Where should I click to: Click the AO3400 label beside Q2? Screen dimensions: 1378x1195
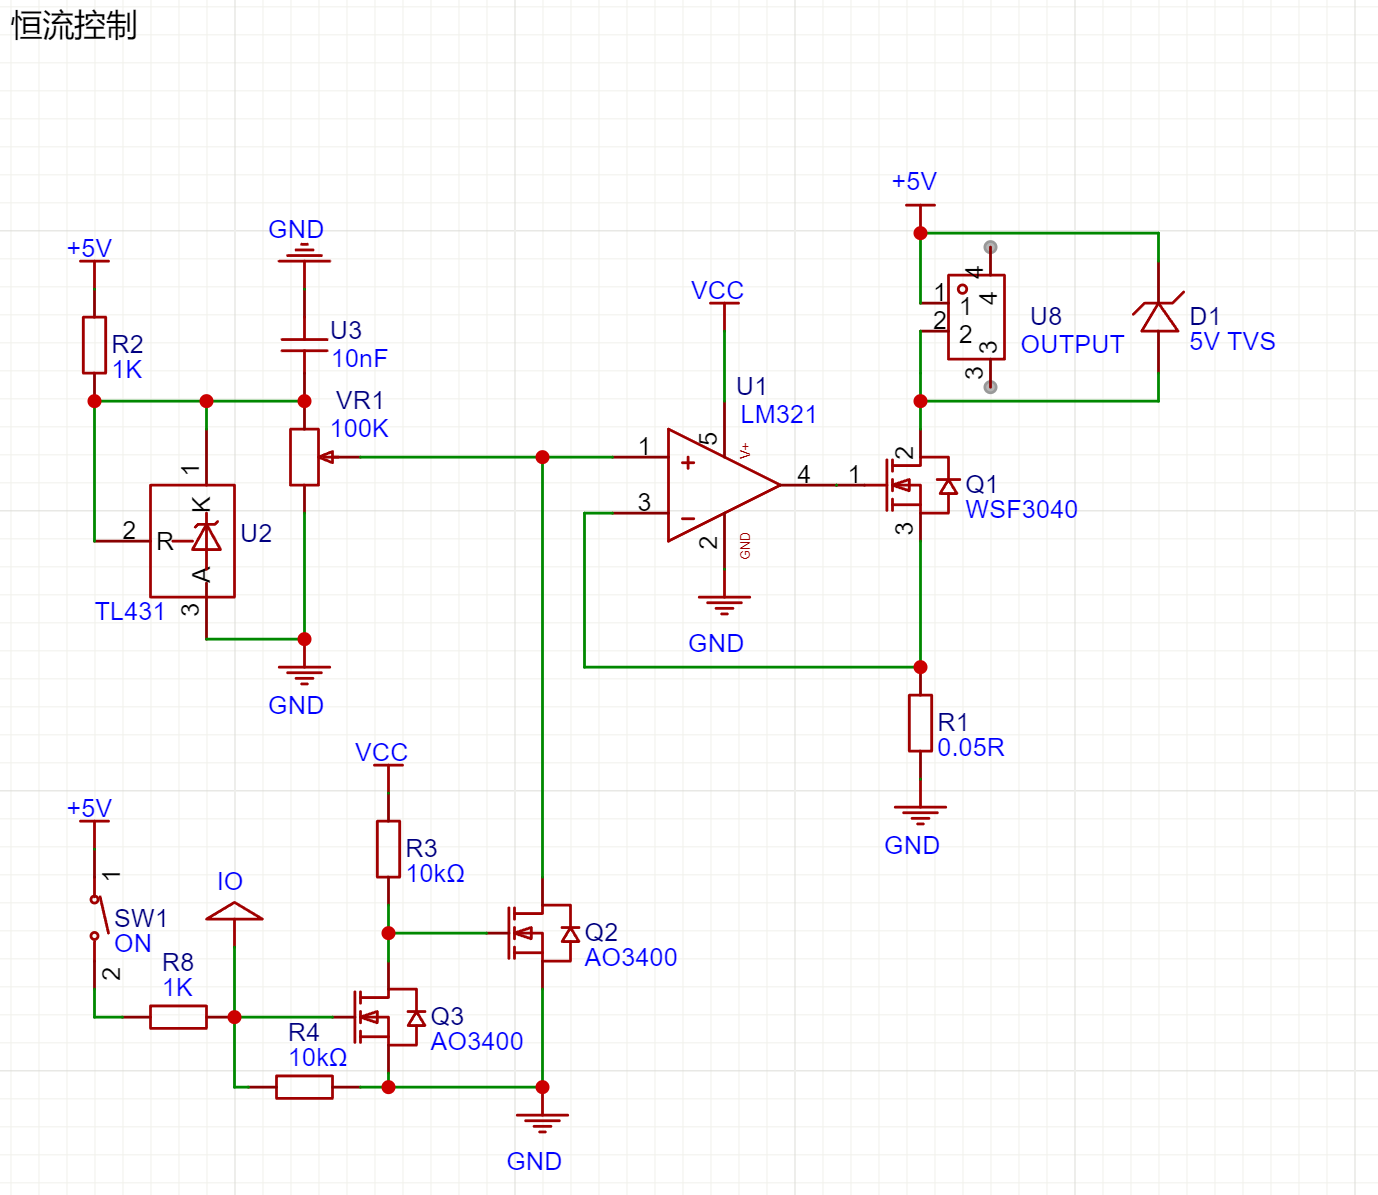[x=631, y=958]
